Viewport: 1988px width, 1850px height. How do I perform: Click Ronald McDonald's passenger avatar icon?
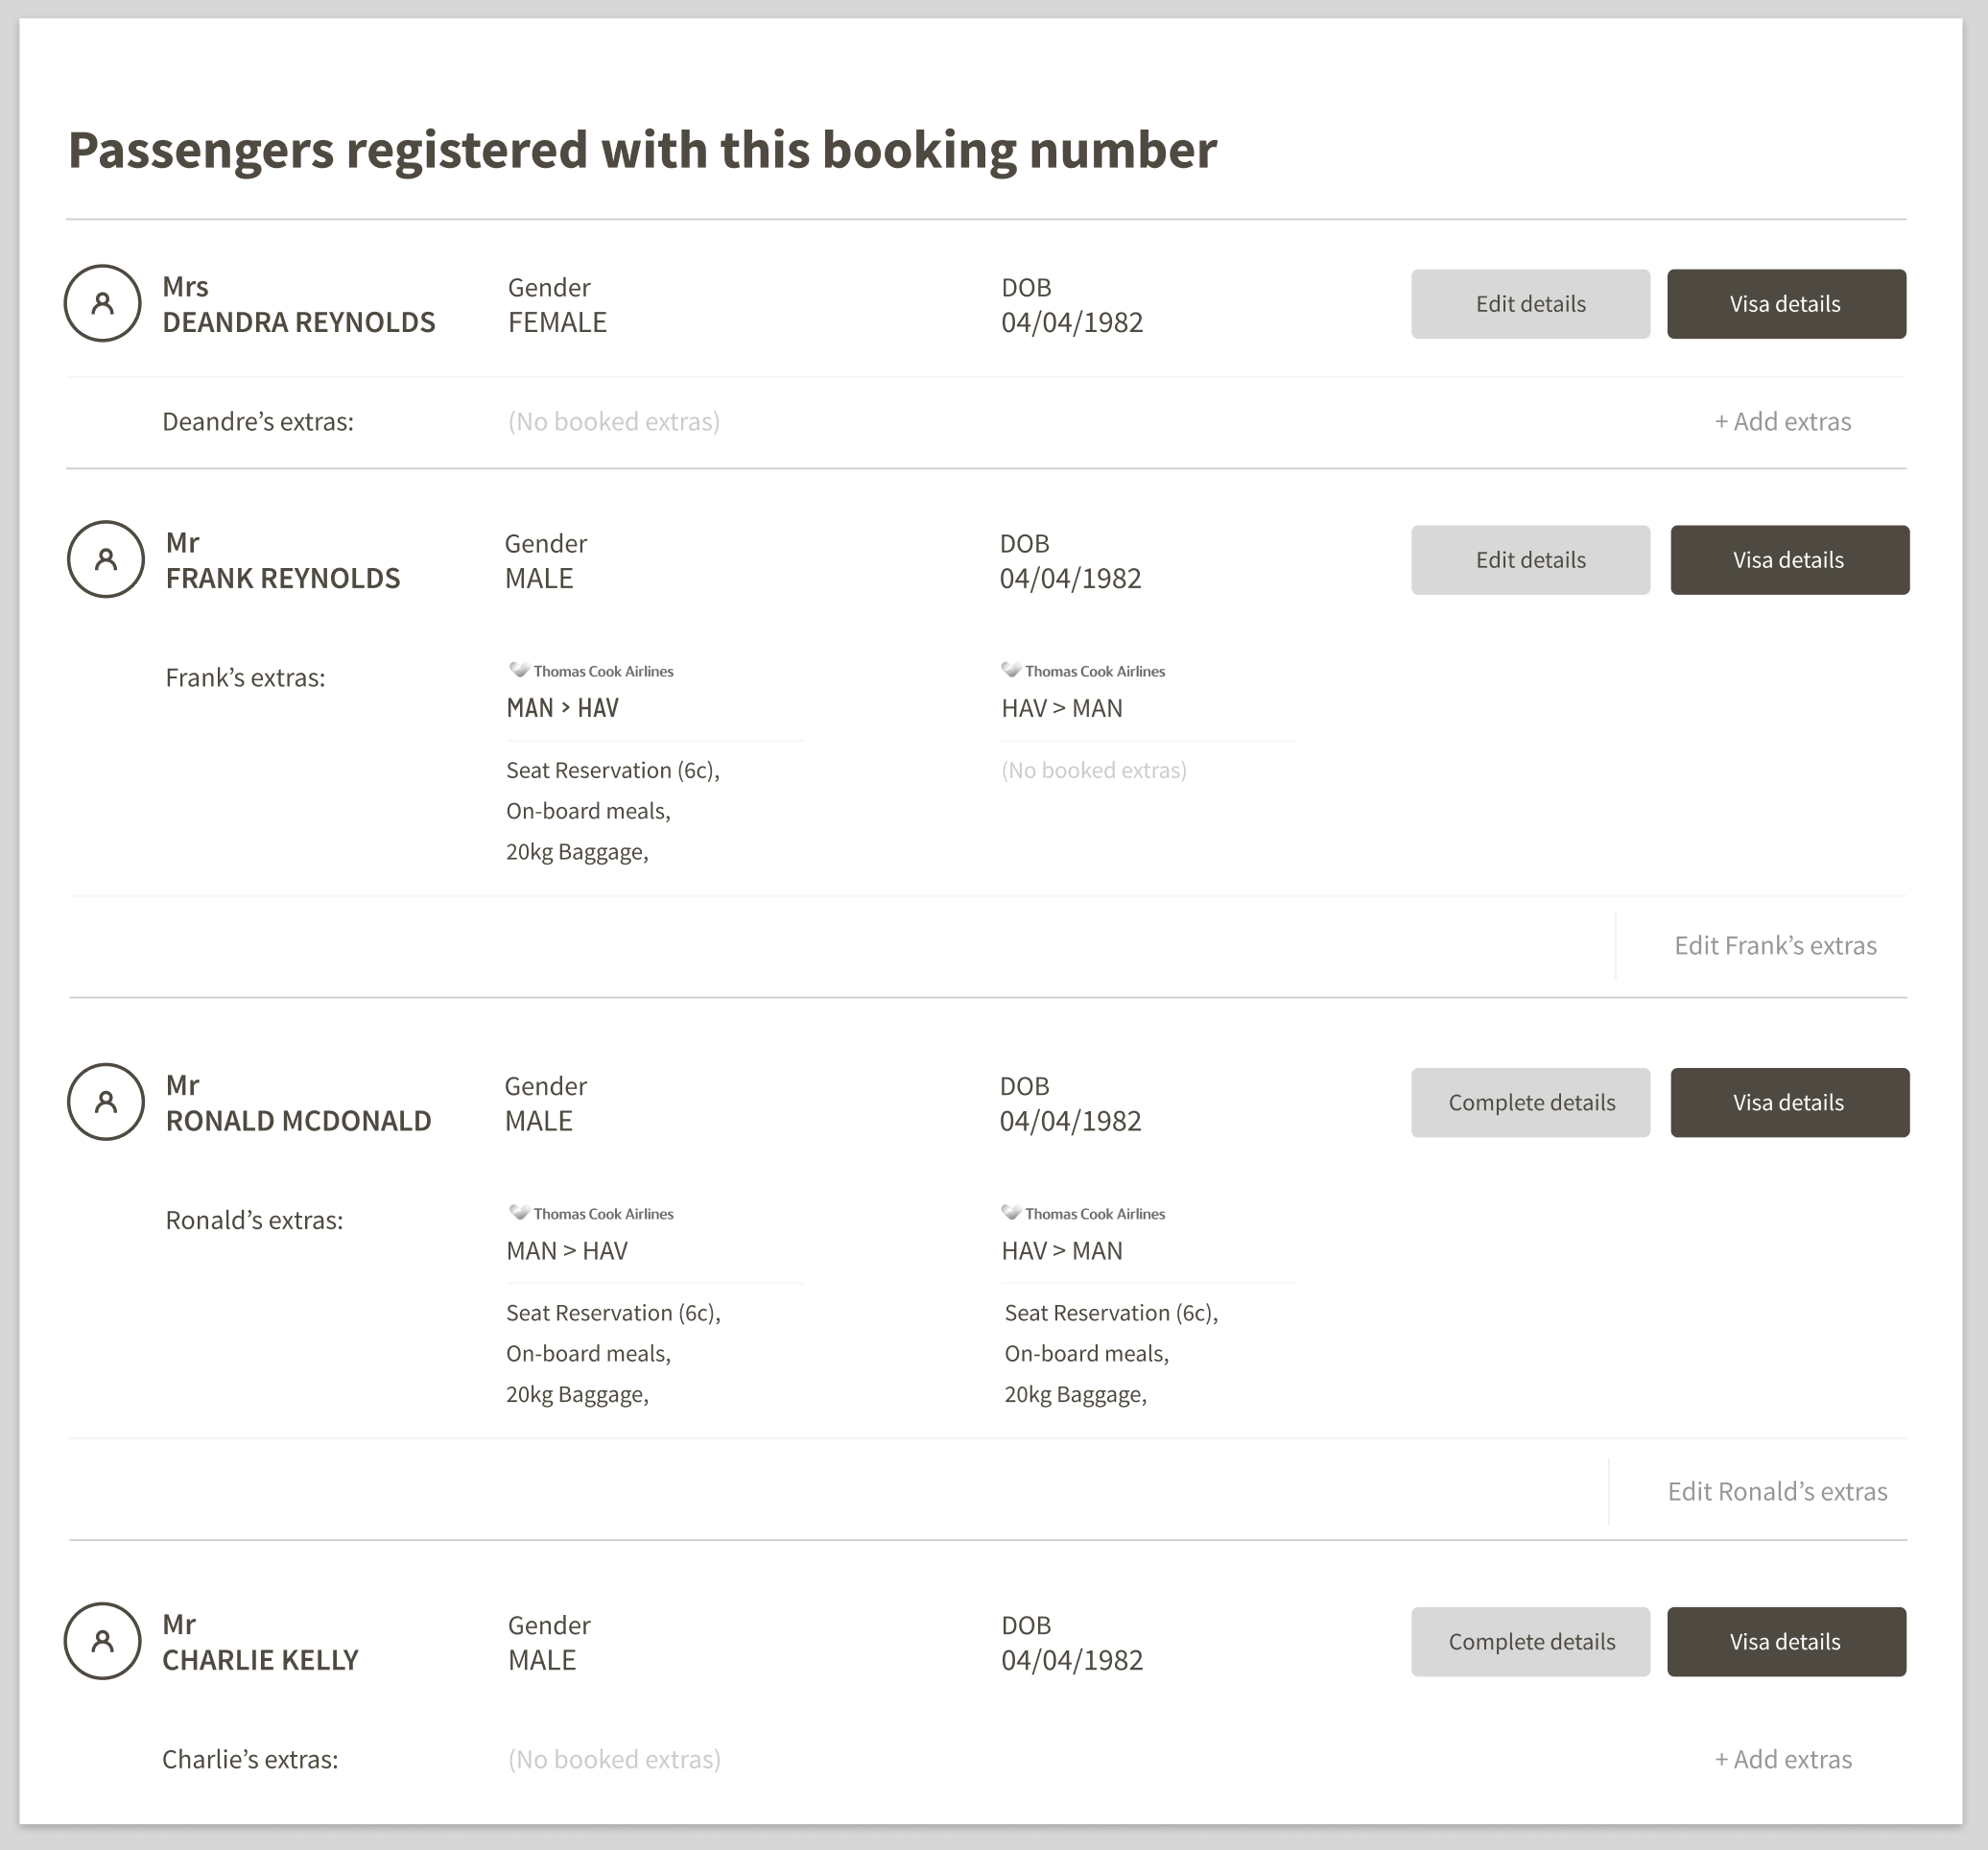[106, 1102]
